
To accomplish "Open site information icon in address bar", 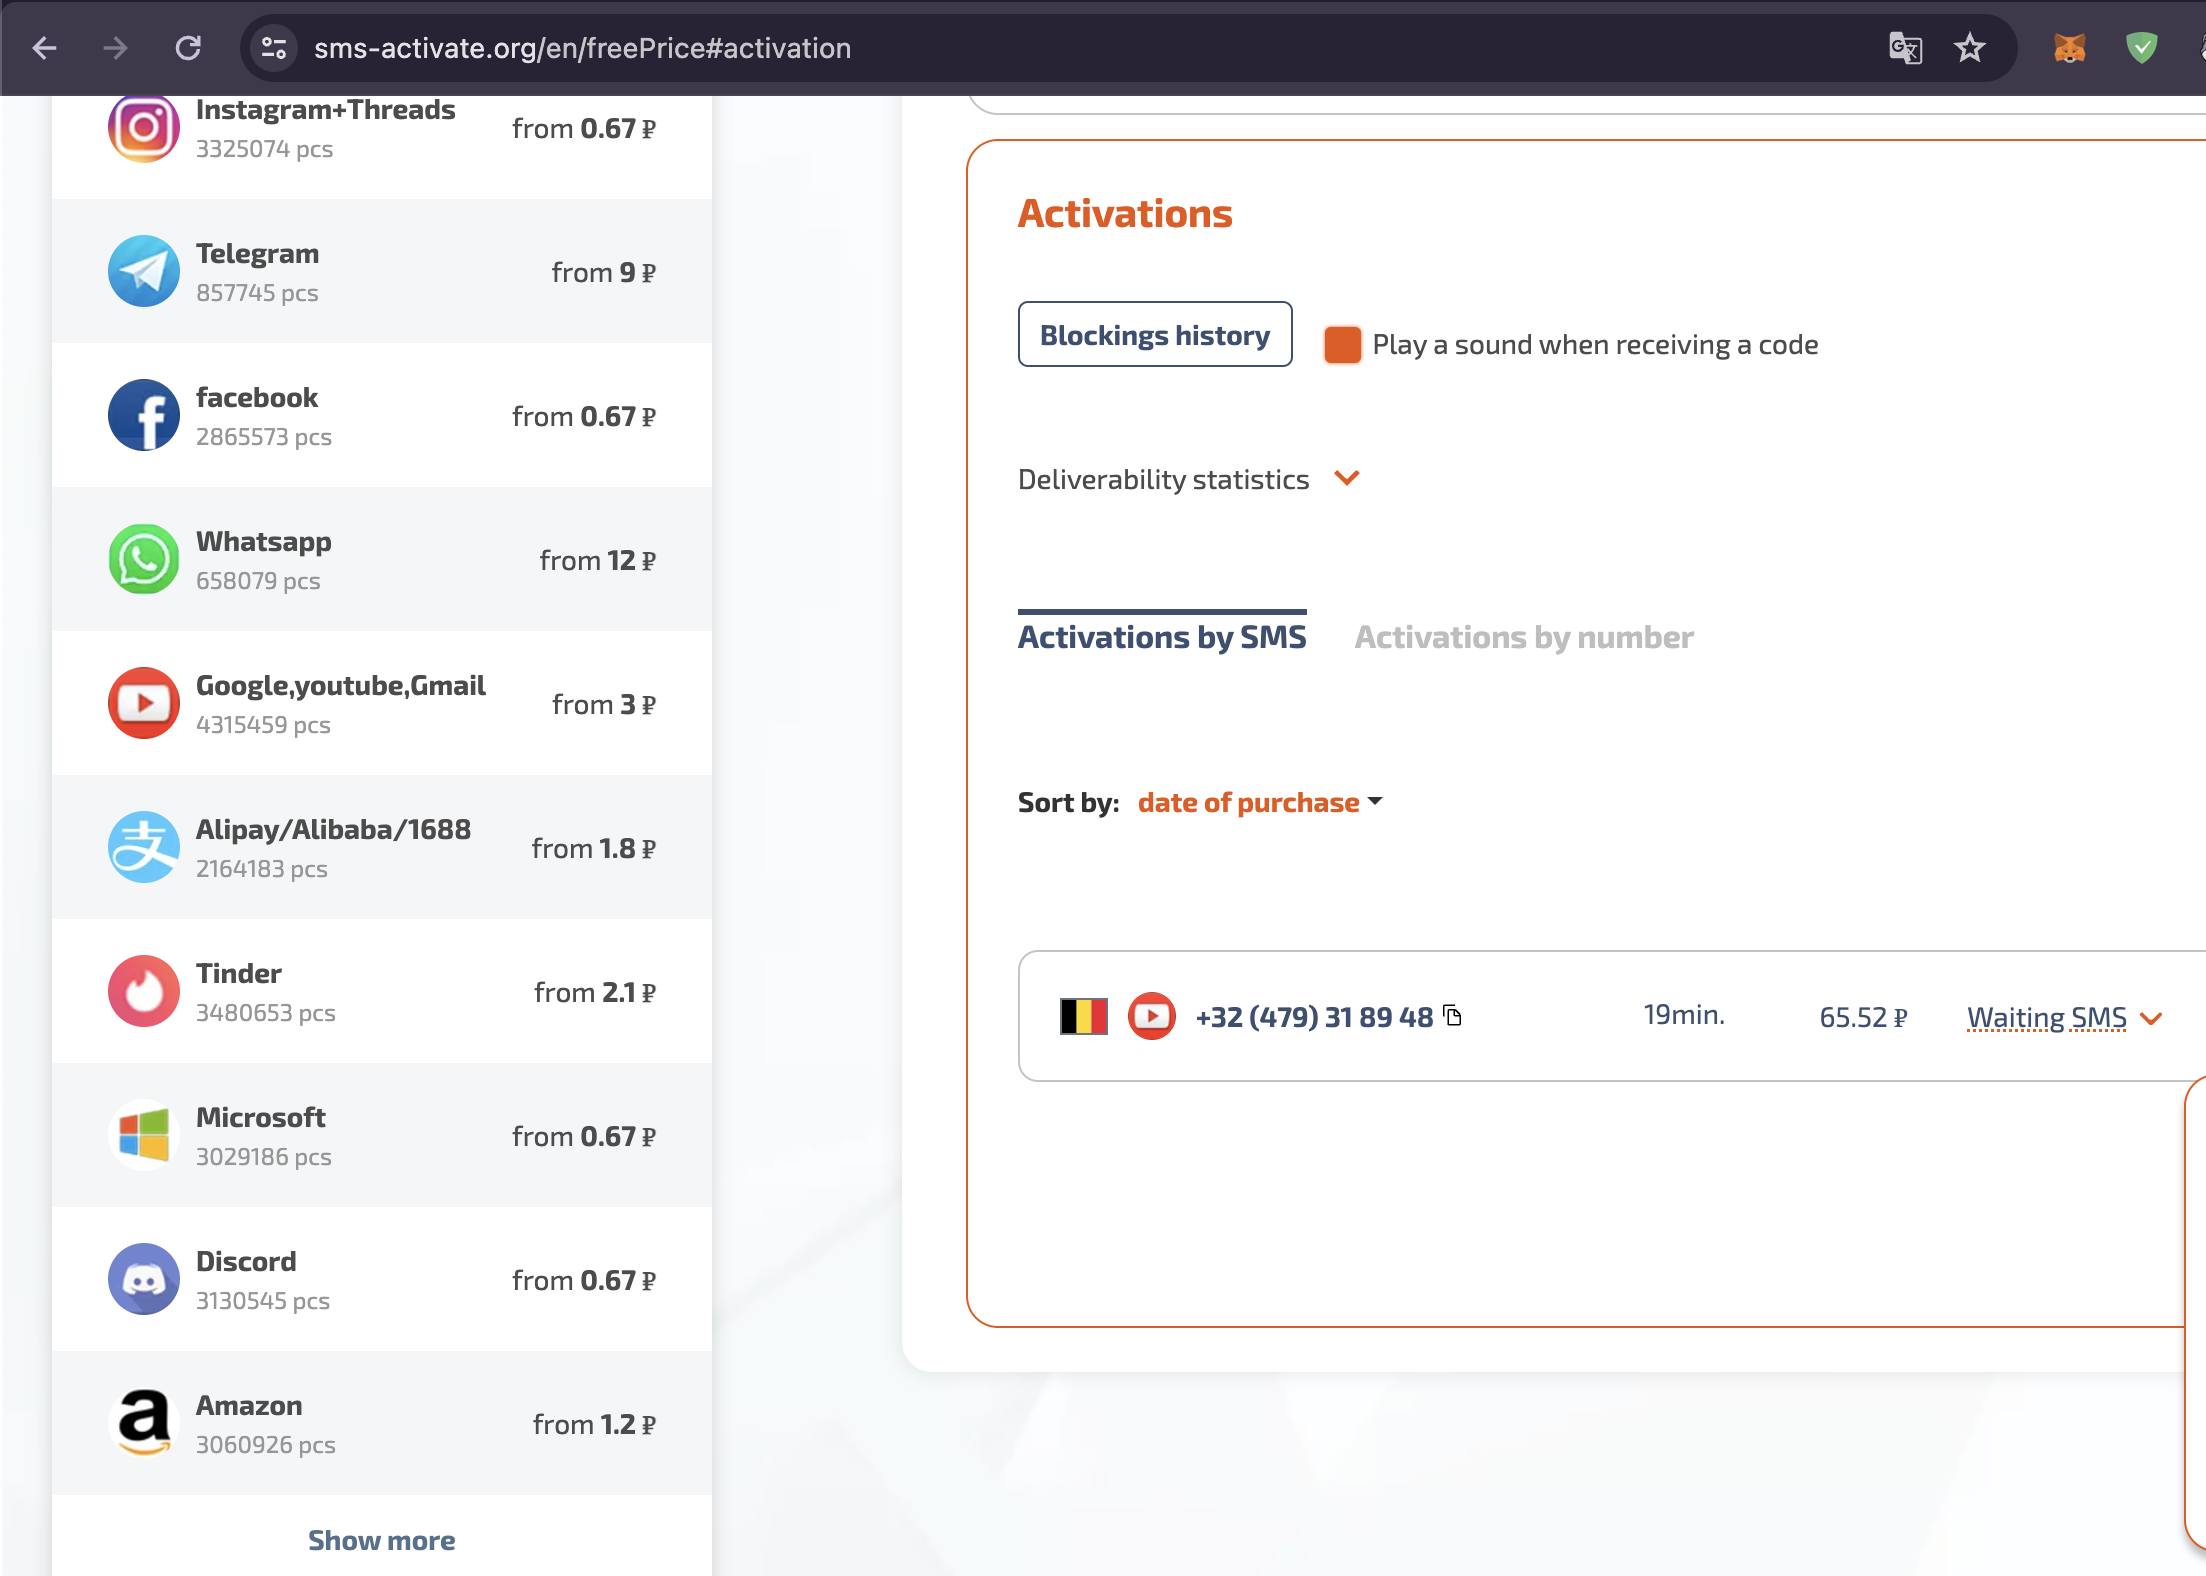I will pos(273,47).
